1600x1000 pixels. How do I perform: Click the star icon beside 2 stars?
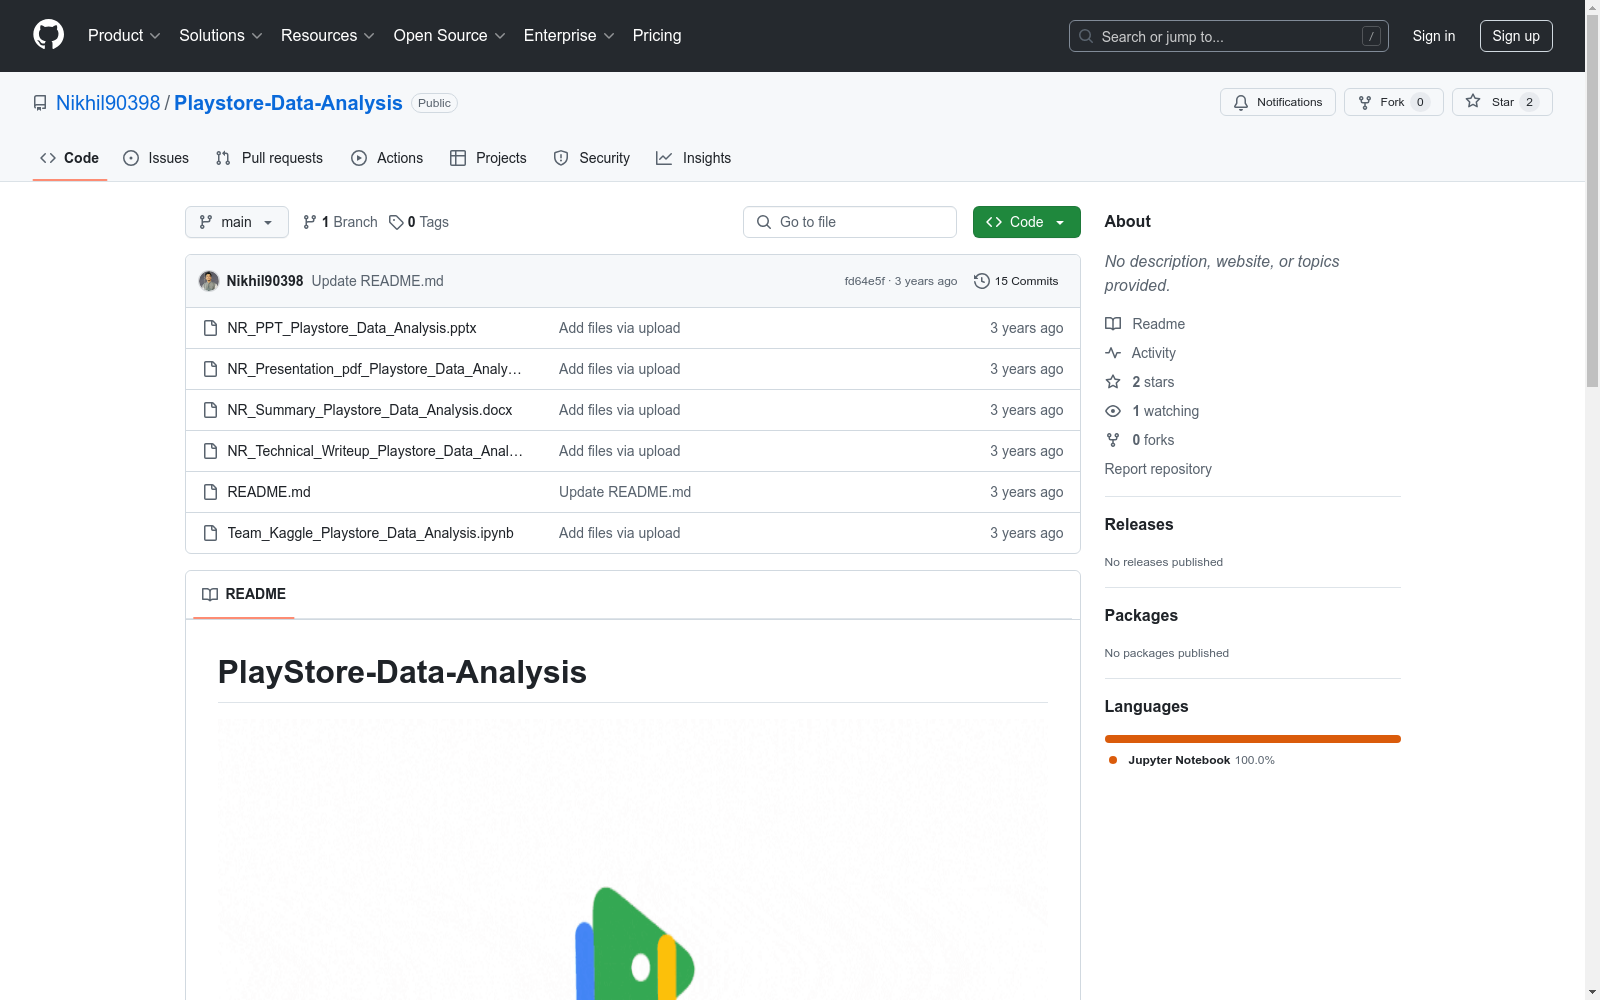(x=1113, y=382)
